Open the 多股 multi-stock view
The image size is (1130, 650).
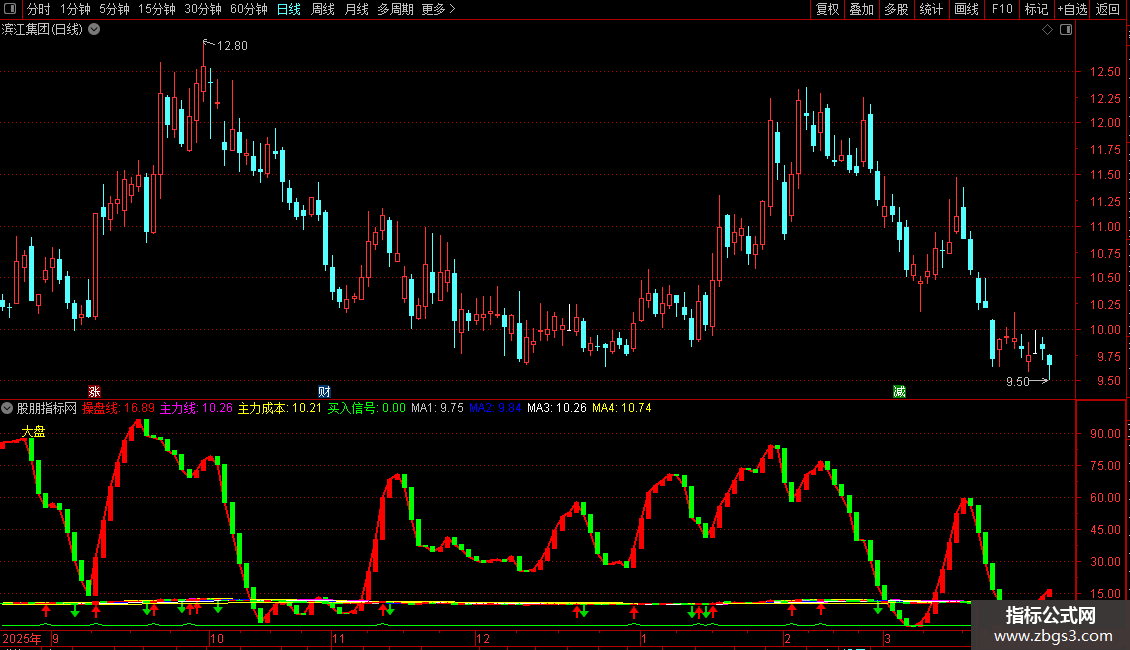[x=896, y=9]
